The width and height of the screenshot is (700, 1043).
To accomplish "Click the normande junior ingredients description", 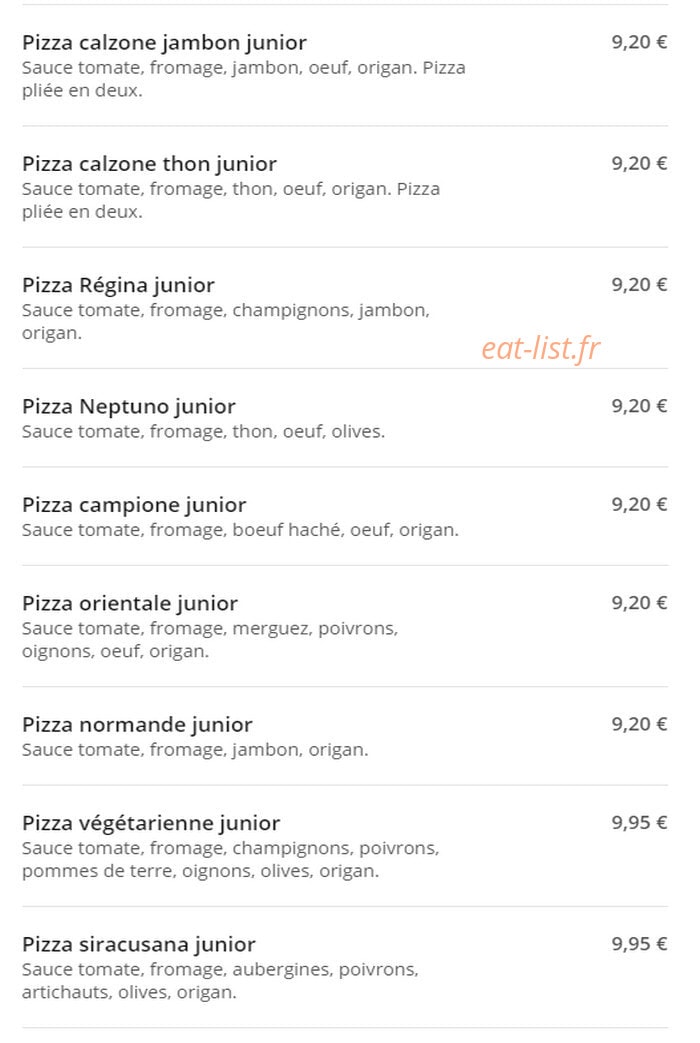I will click(x=195, y=750).
